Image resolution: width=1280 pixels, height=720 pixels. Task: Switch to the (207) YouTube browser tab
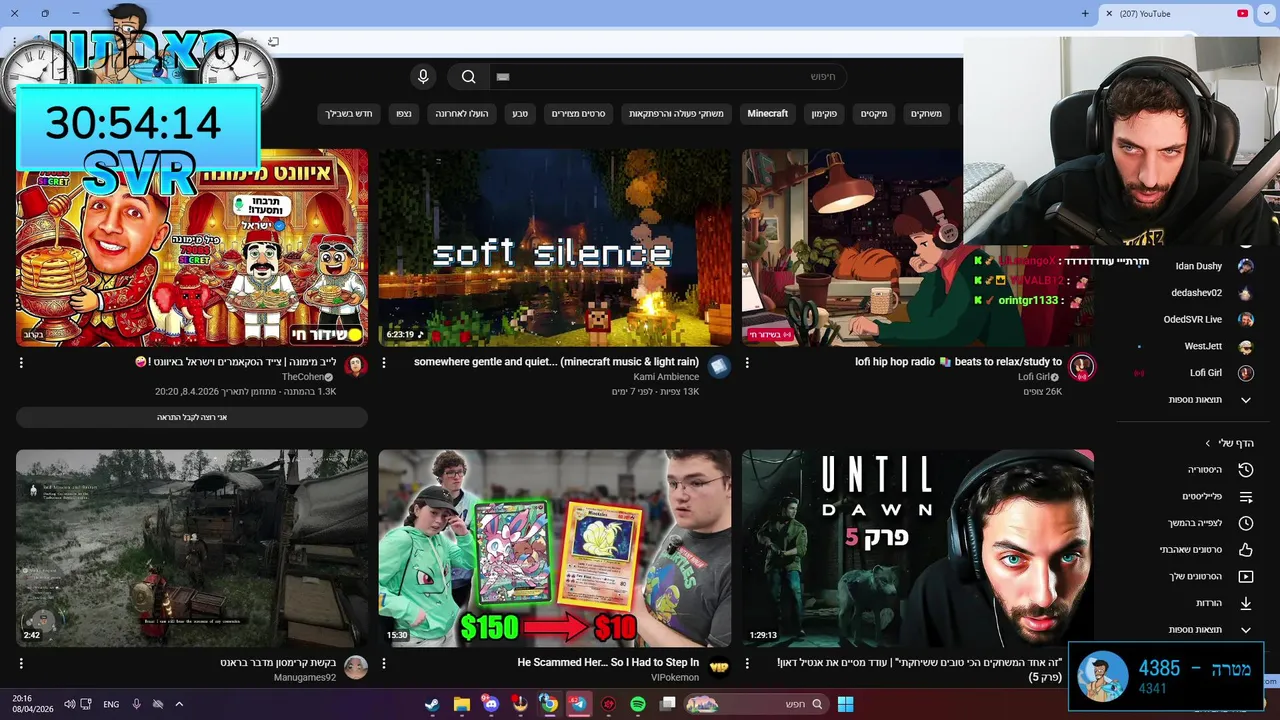(x=1178, y=14)
